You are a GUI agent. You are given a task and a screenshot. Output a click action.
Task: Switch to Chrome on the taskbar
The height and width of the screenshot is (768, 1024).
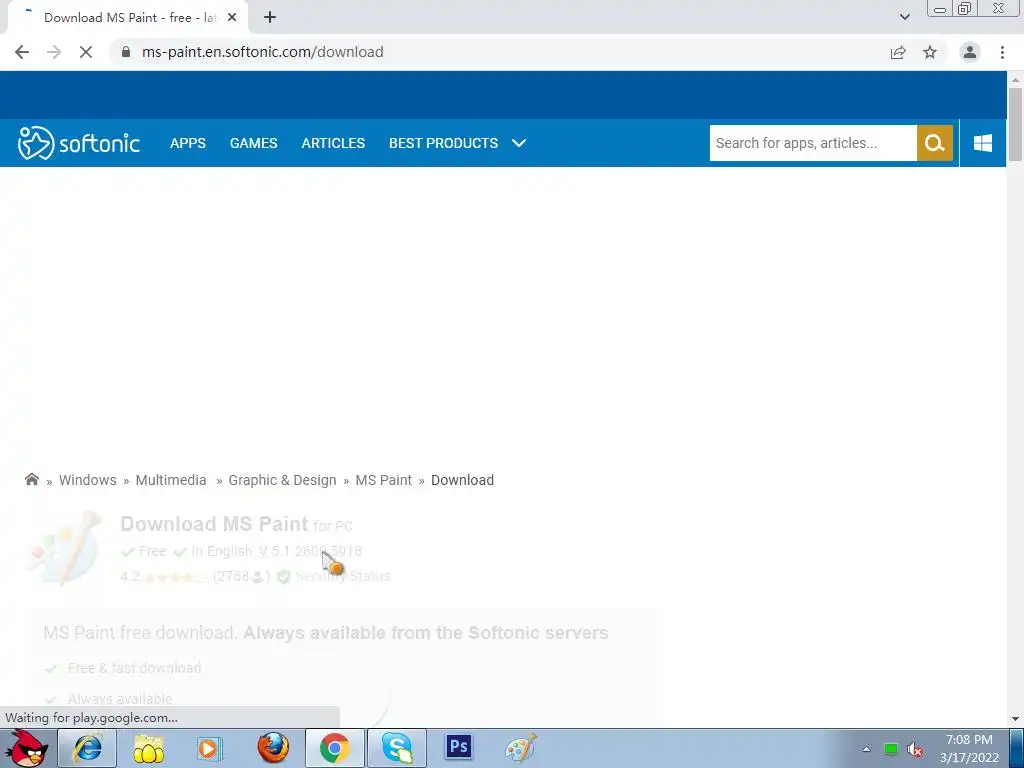coord(334,748)
